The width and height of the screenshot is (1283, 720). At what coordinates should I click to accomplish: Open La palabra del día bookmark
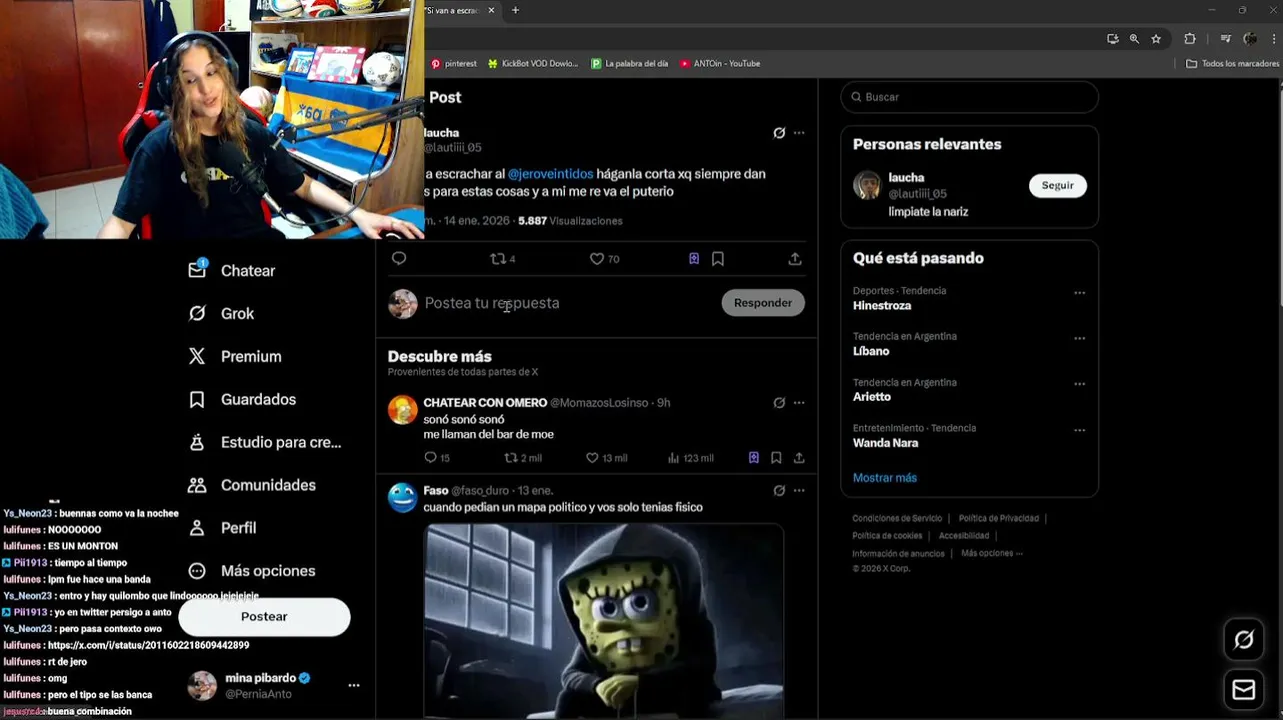tap(630, 64)
